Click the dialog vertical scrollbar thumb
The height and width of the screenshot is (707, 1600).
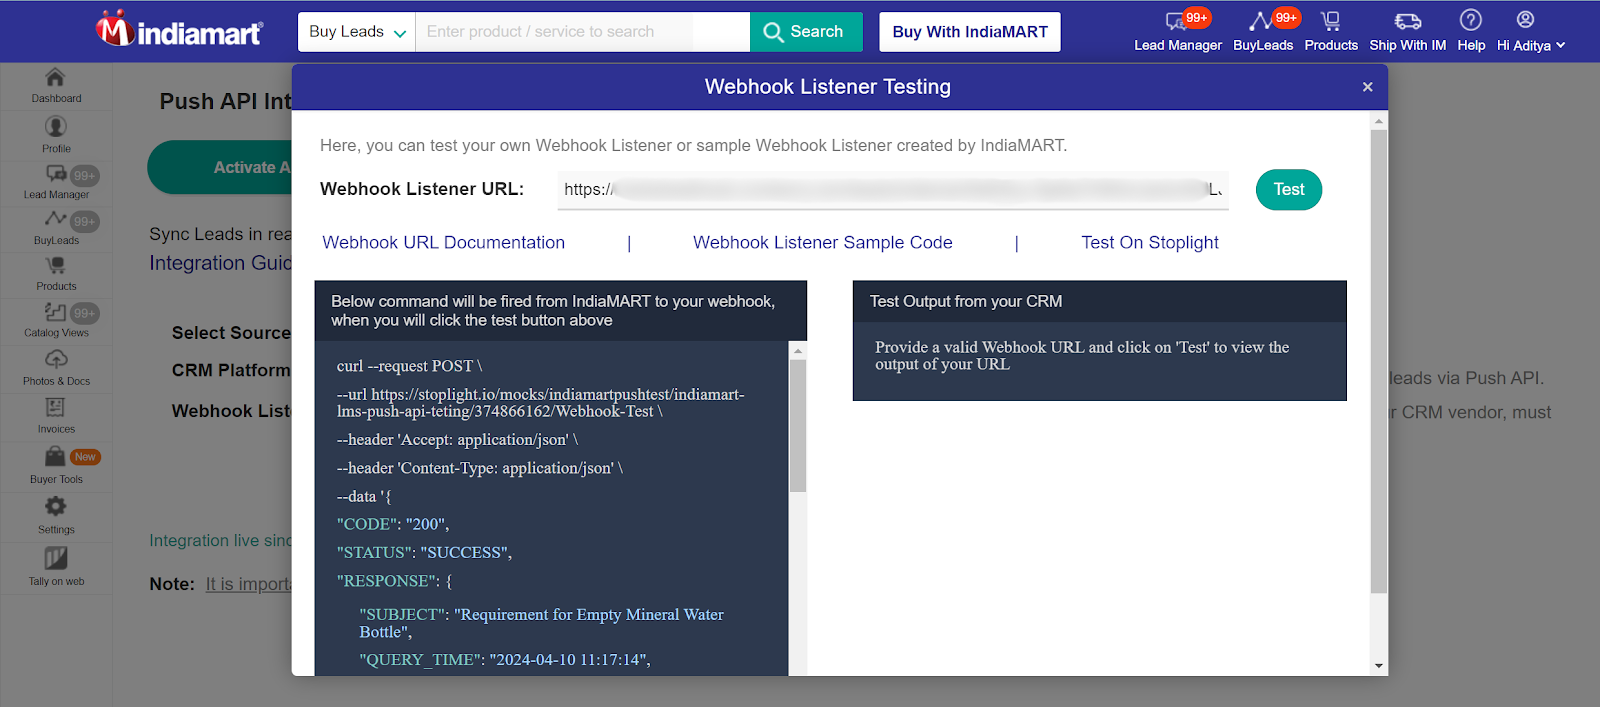pos(1379,360)
